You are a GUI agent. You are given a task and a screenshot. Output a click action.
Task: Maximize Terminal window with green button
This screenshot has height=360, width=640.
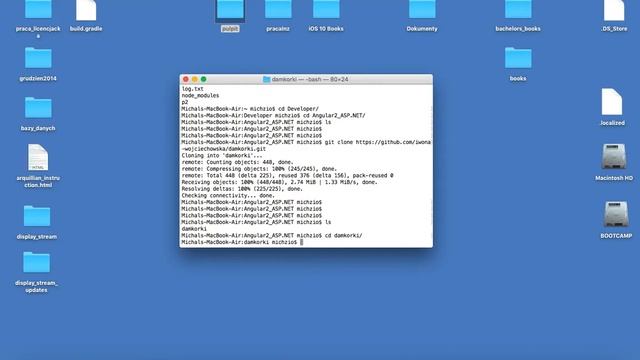(204, 79)
